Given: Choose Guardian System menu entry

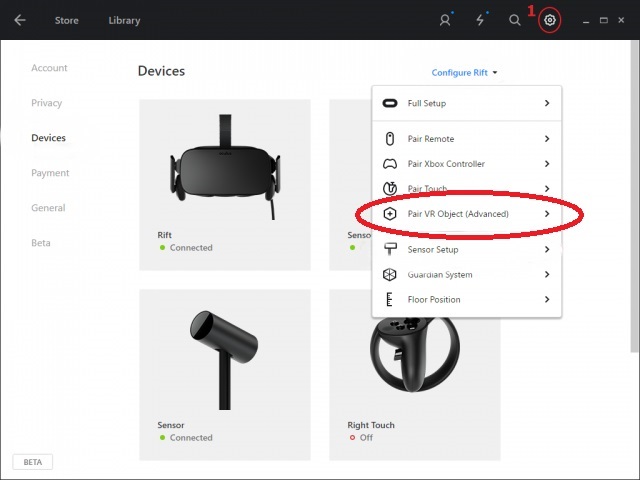Looking at the screenshot, I should (467, 274).
